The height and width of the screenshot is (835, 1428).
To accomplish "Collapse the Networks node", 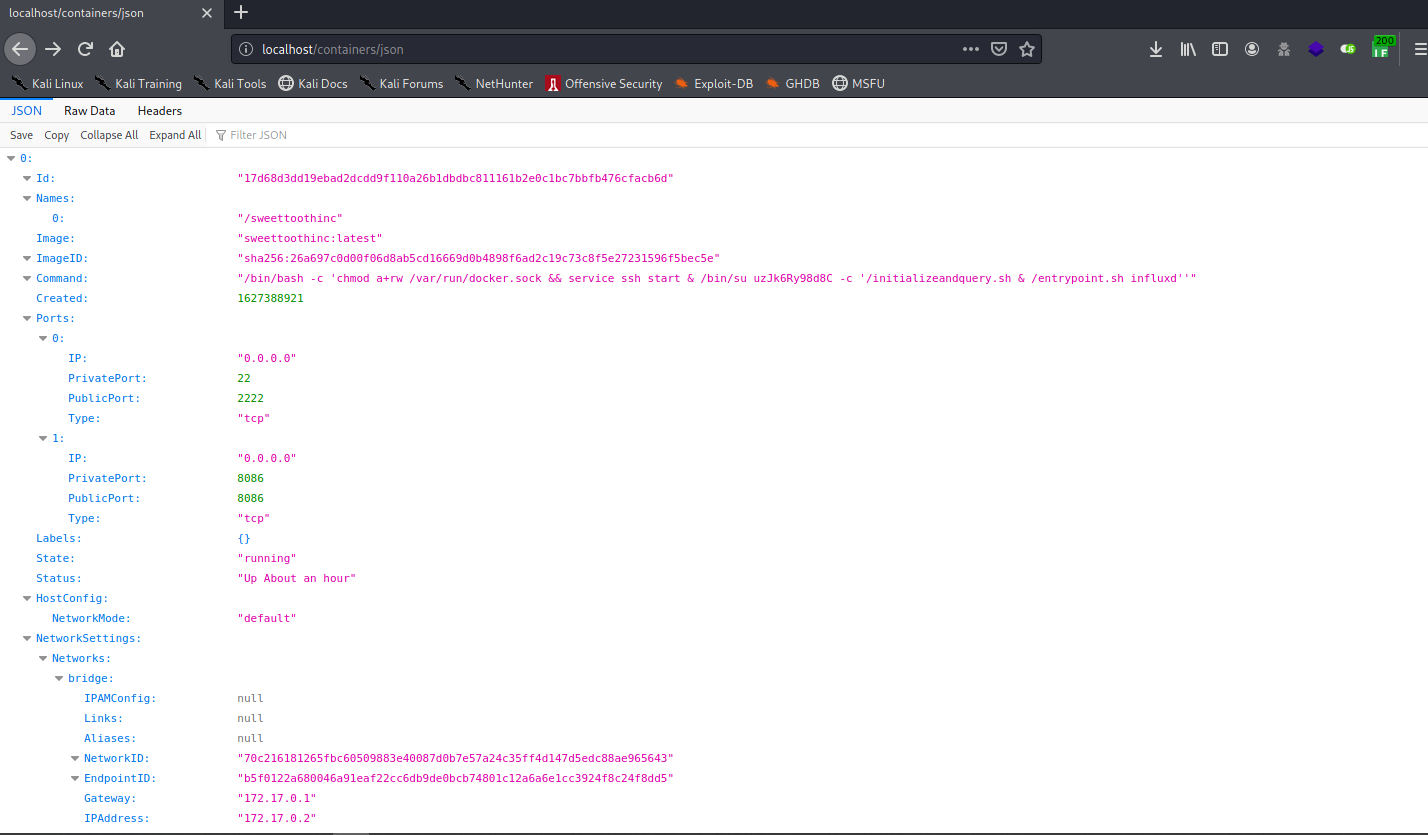I will [43, 658].
